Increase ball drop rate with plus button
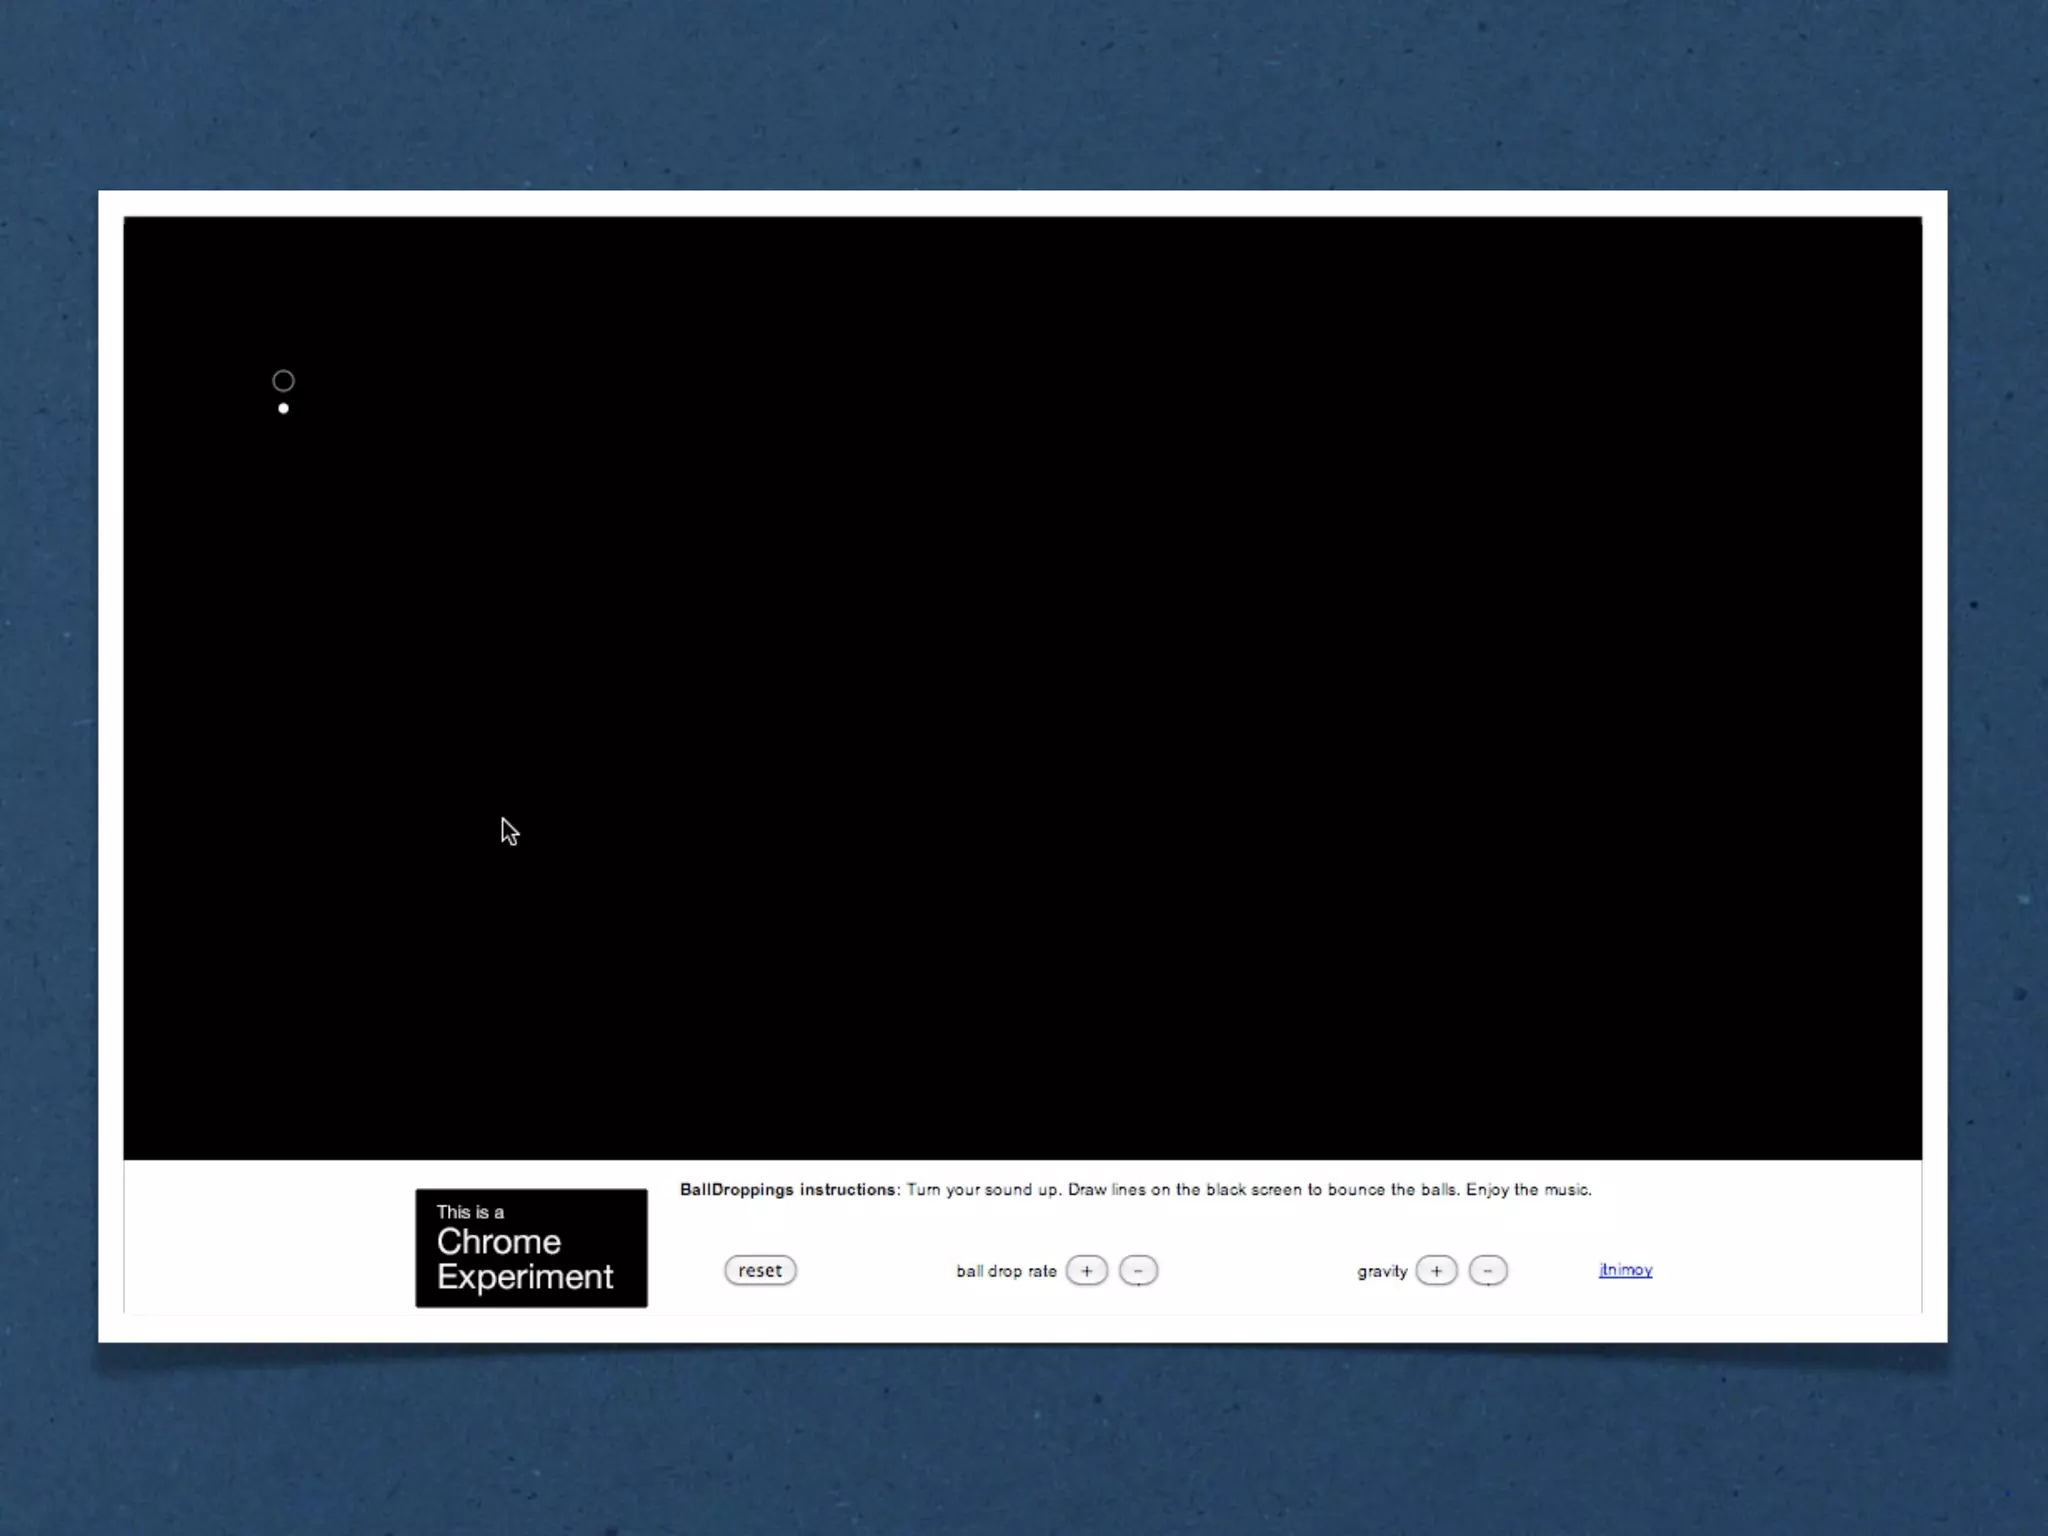This screenshot has width=2048, height=1536. (x=1086, y=1270)
